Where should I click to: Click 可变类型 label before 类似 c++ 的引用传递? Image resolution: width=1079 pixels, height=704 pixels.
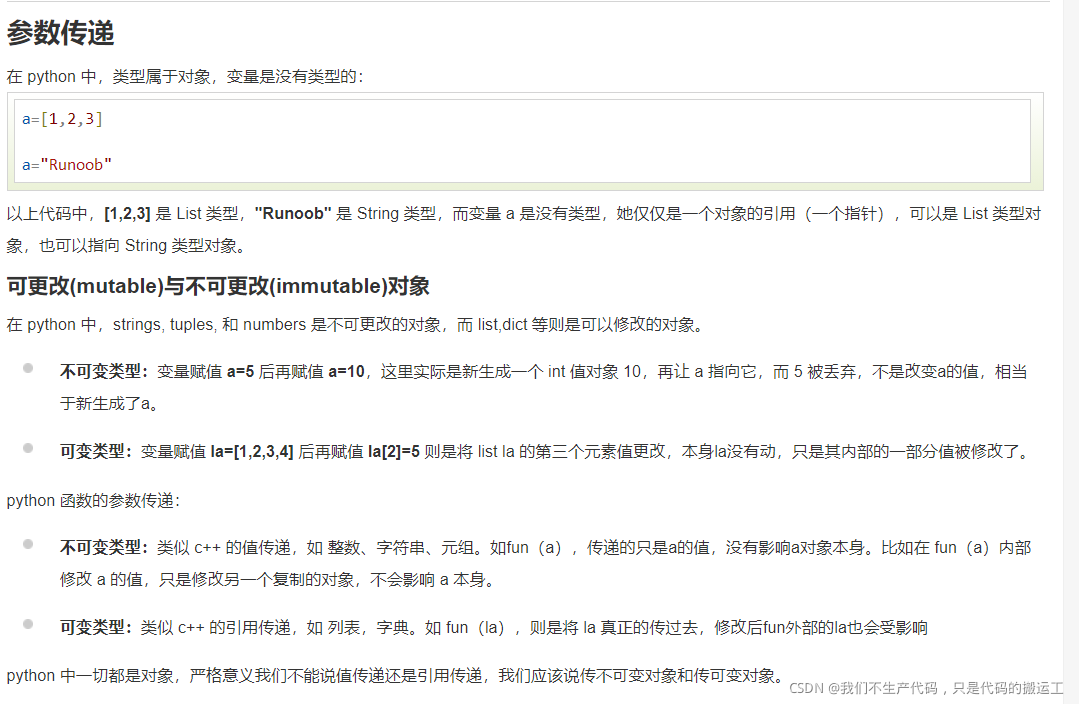(x=96, y=628)
